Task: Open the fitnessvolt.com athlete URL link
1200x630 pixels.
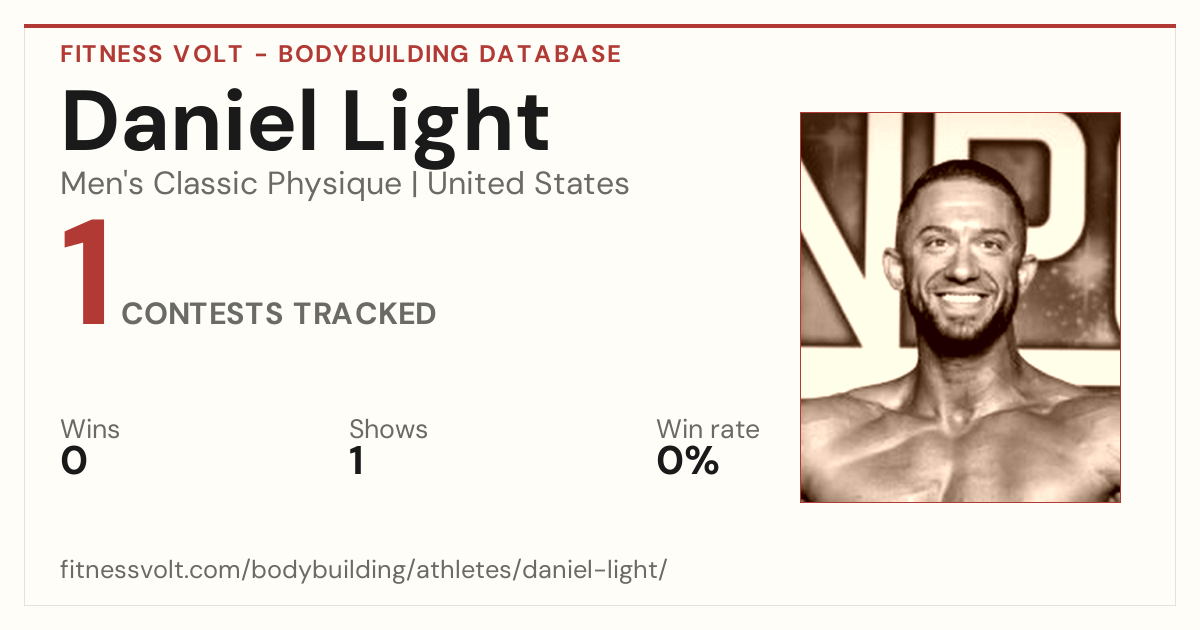Action: (x=363, y=571)
